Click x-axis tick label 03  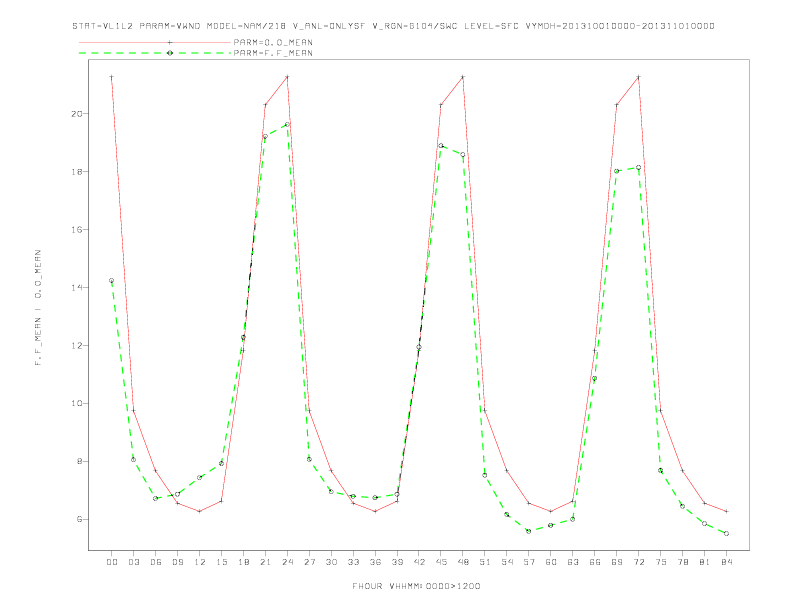click(133, 562)
